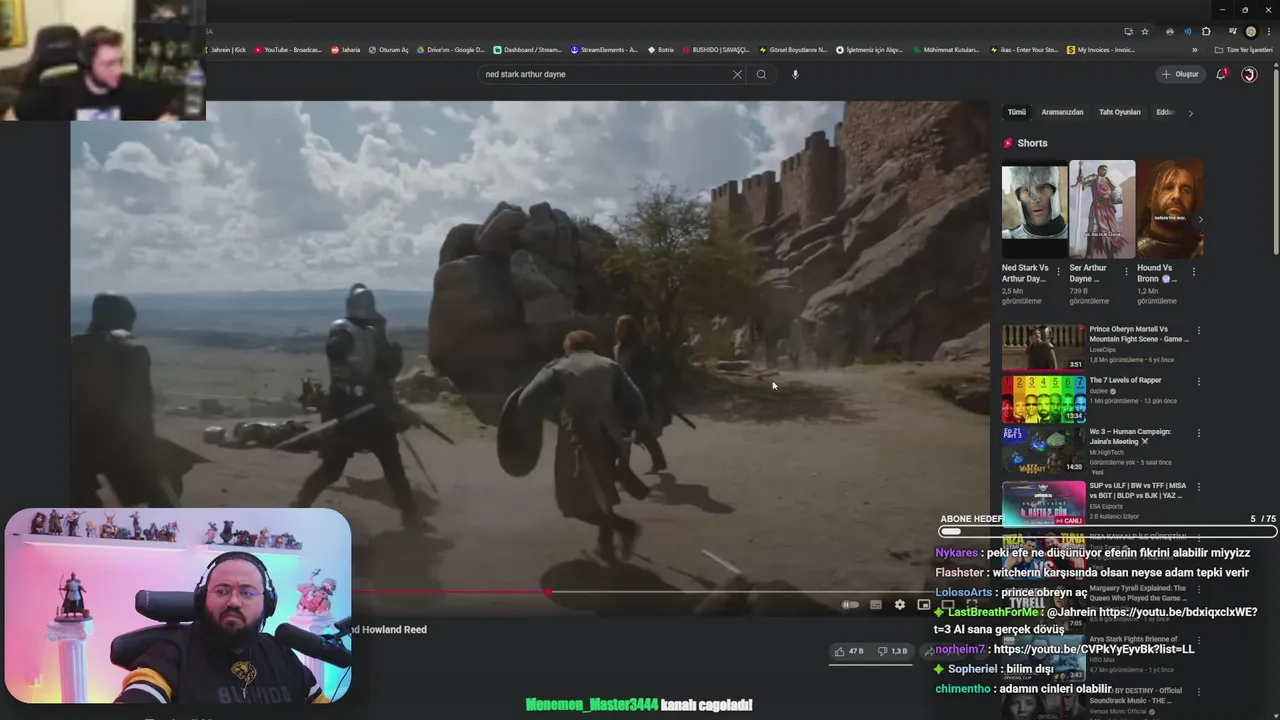The image size is (1280, 720).
Task: Open the Ned Stark Vs Arthur Dayne short
Action: tap(1035, 210)
